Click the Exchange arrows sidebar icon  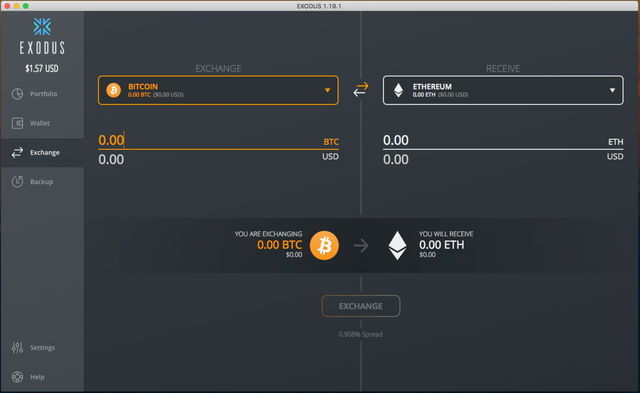pos(17,152)
